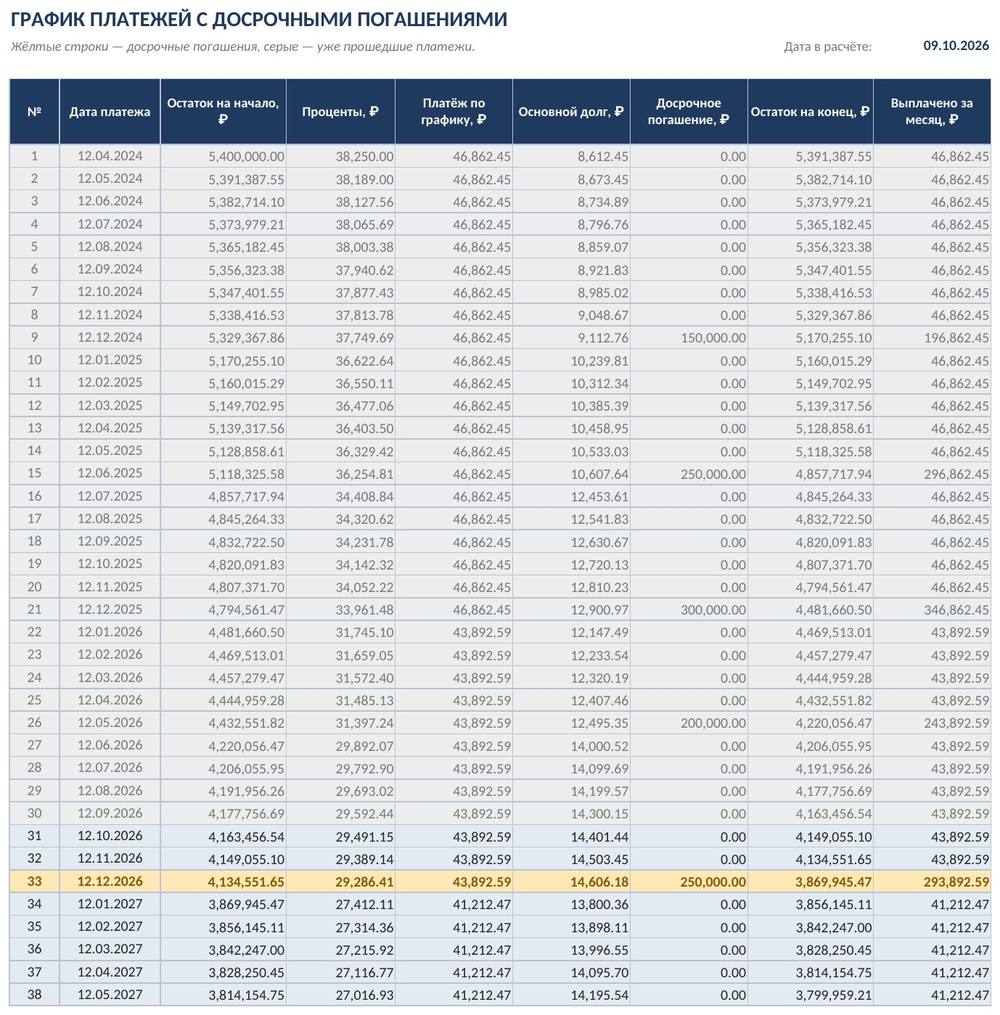The image size is (1000, 1015).
Task: Click the '№' column header
Action: [x=34, y=111]
